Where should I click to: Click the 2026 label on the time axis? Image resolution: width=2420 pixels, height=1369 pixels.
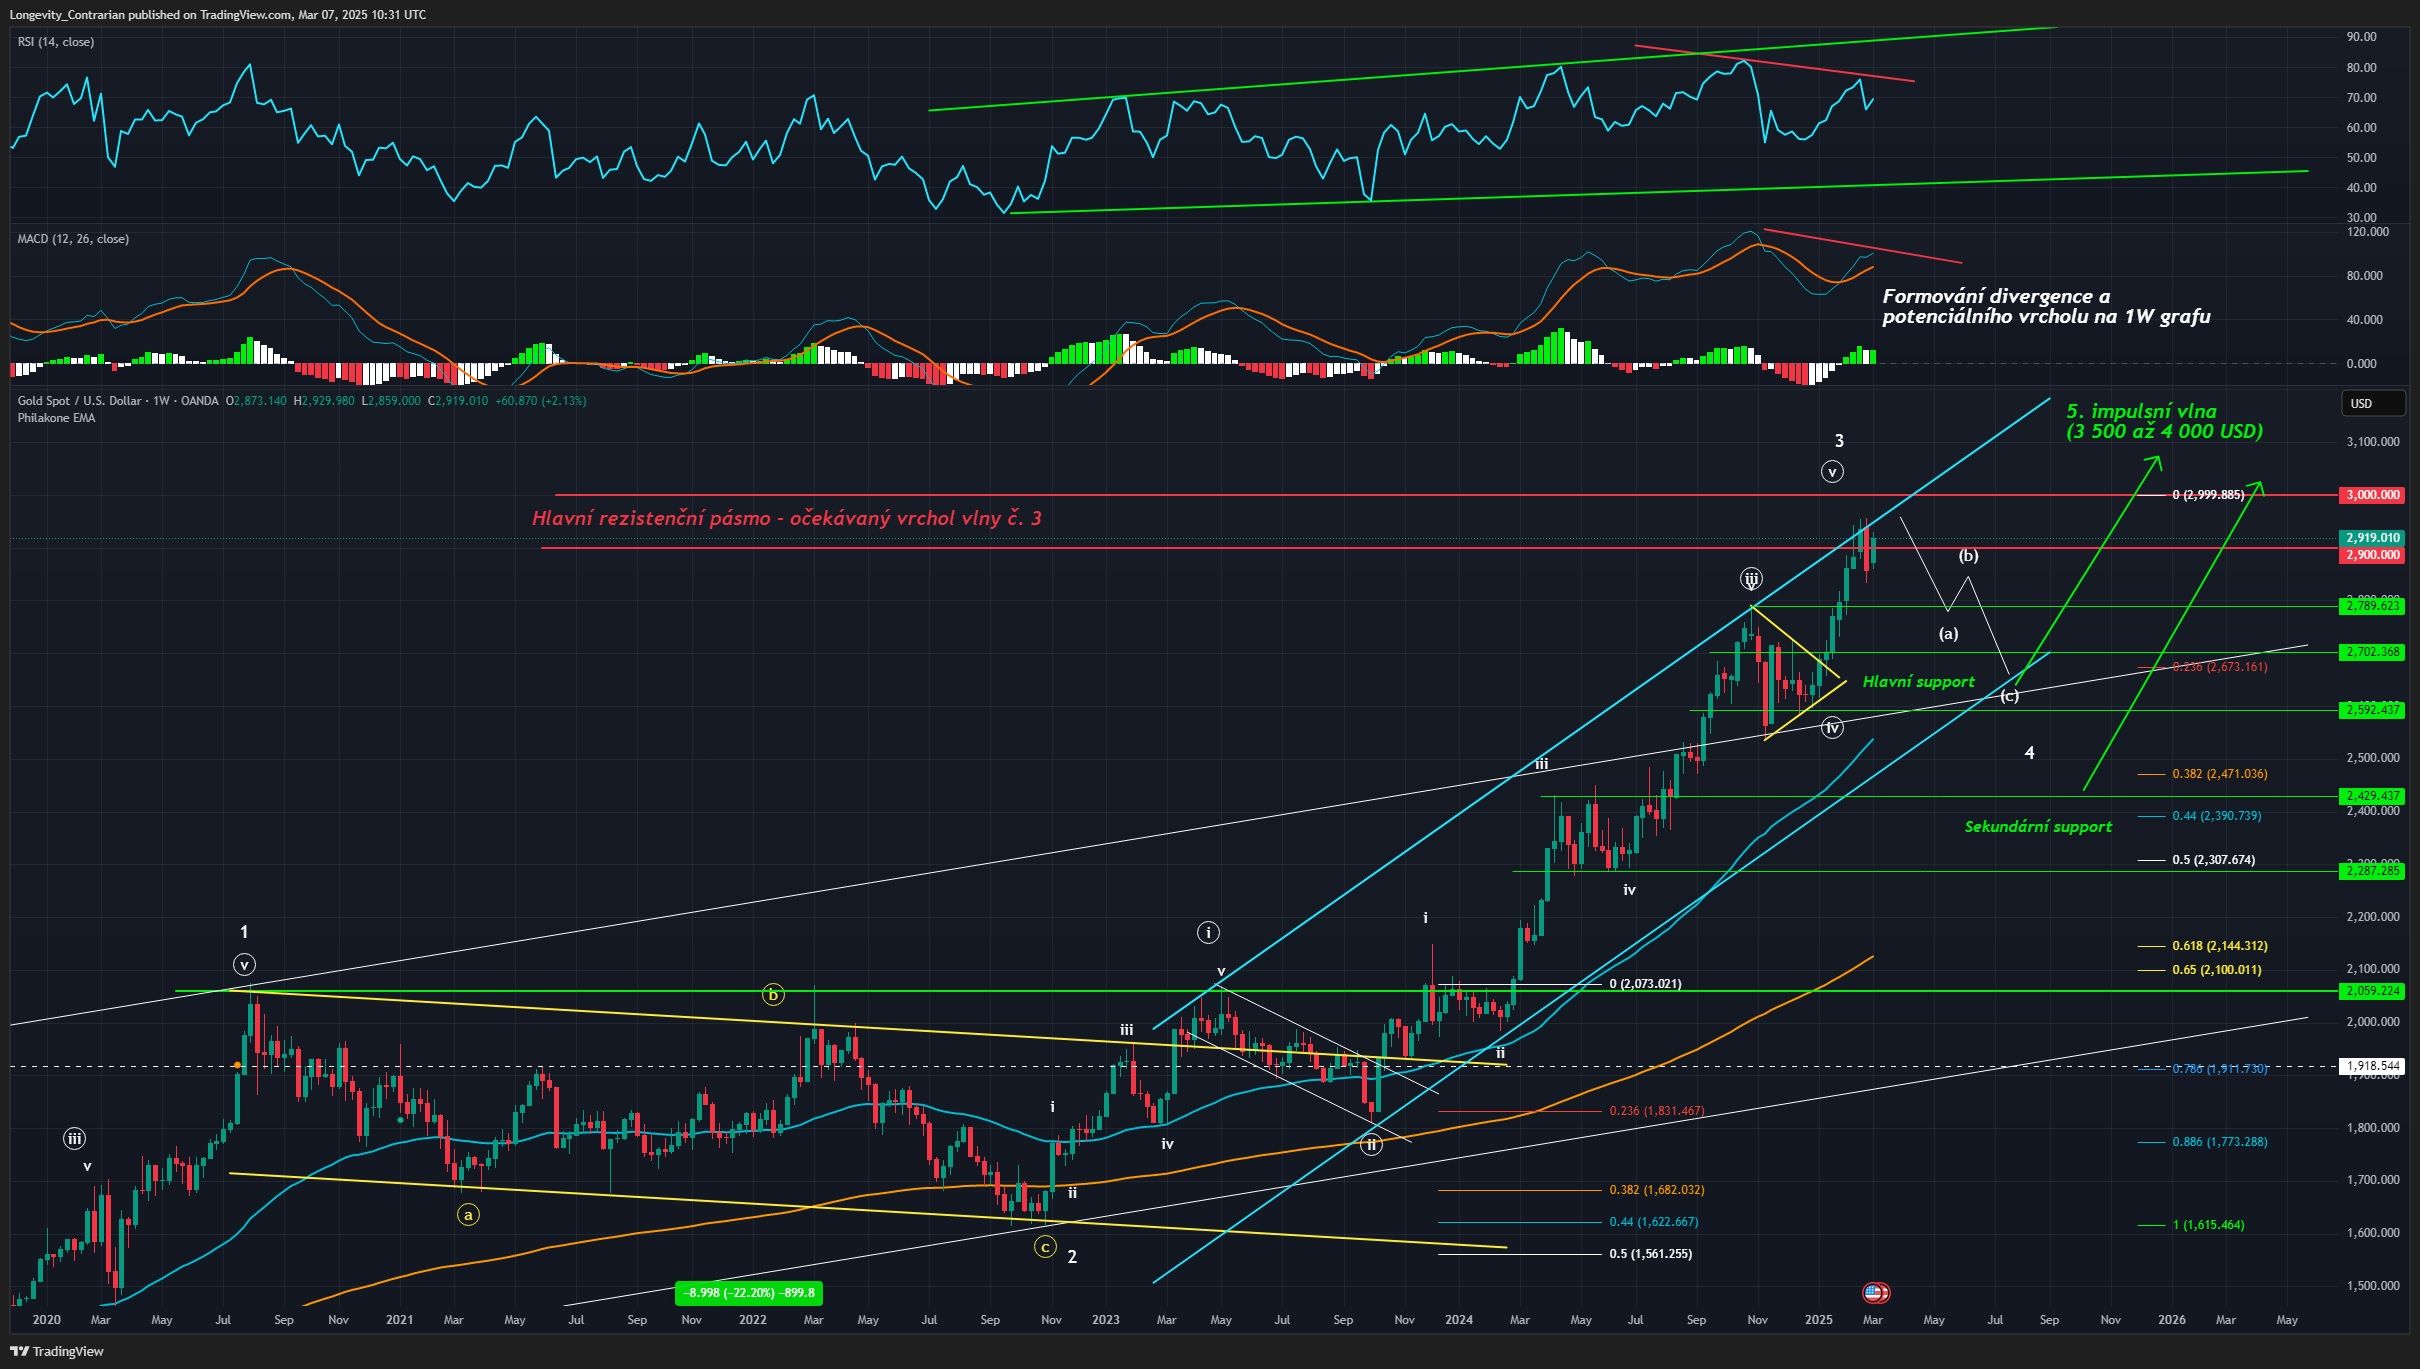2171,1320
